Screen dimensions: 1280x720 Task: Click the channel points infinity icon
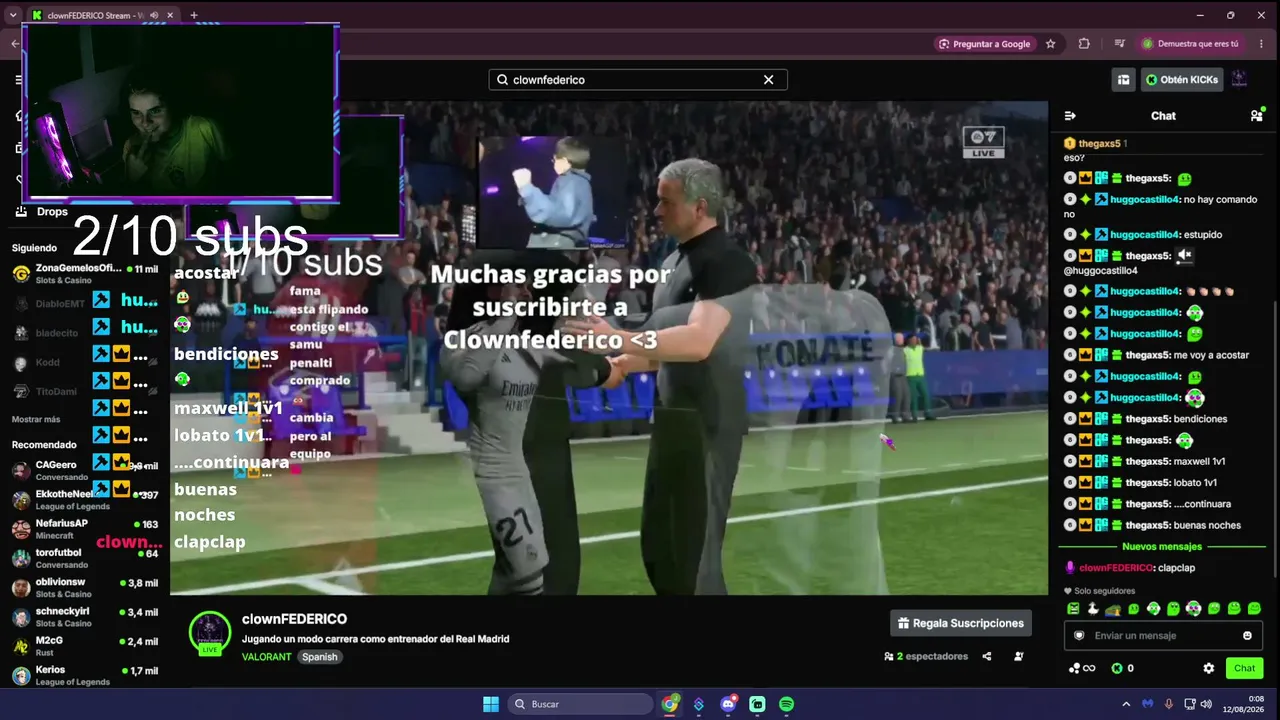pyautogui.click(x=1082, y=668)
